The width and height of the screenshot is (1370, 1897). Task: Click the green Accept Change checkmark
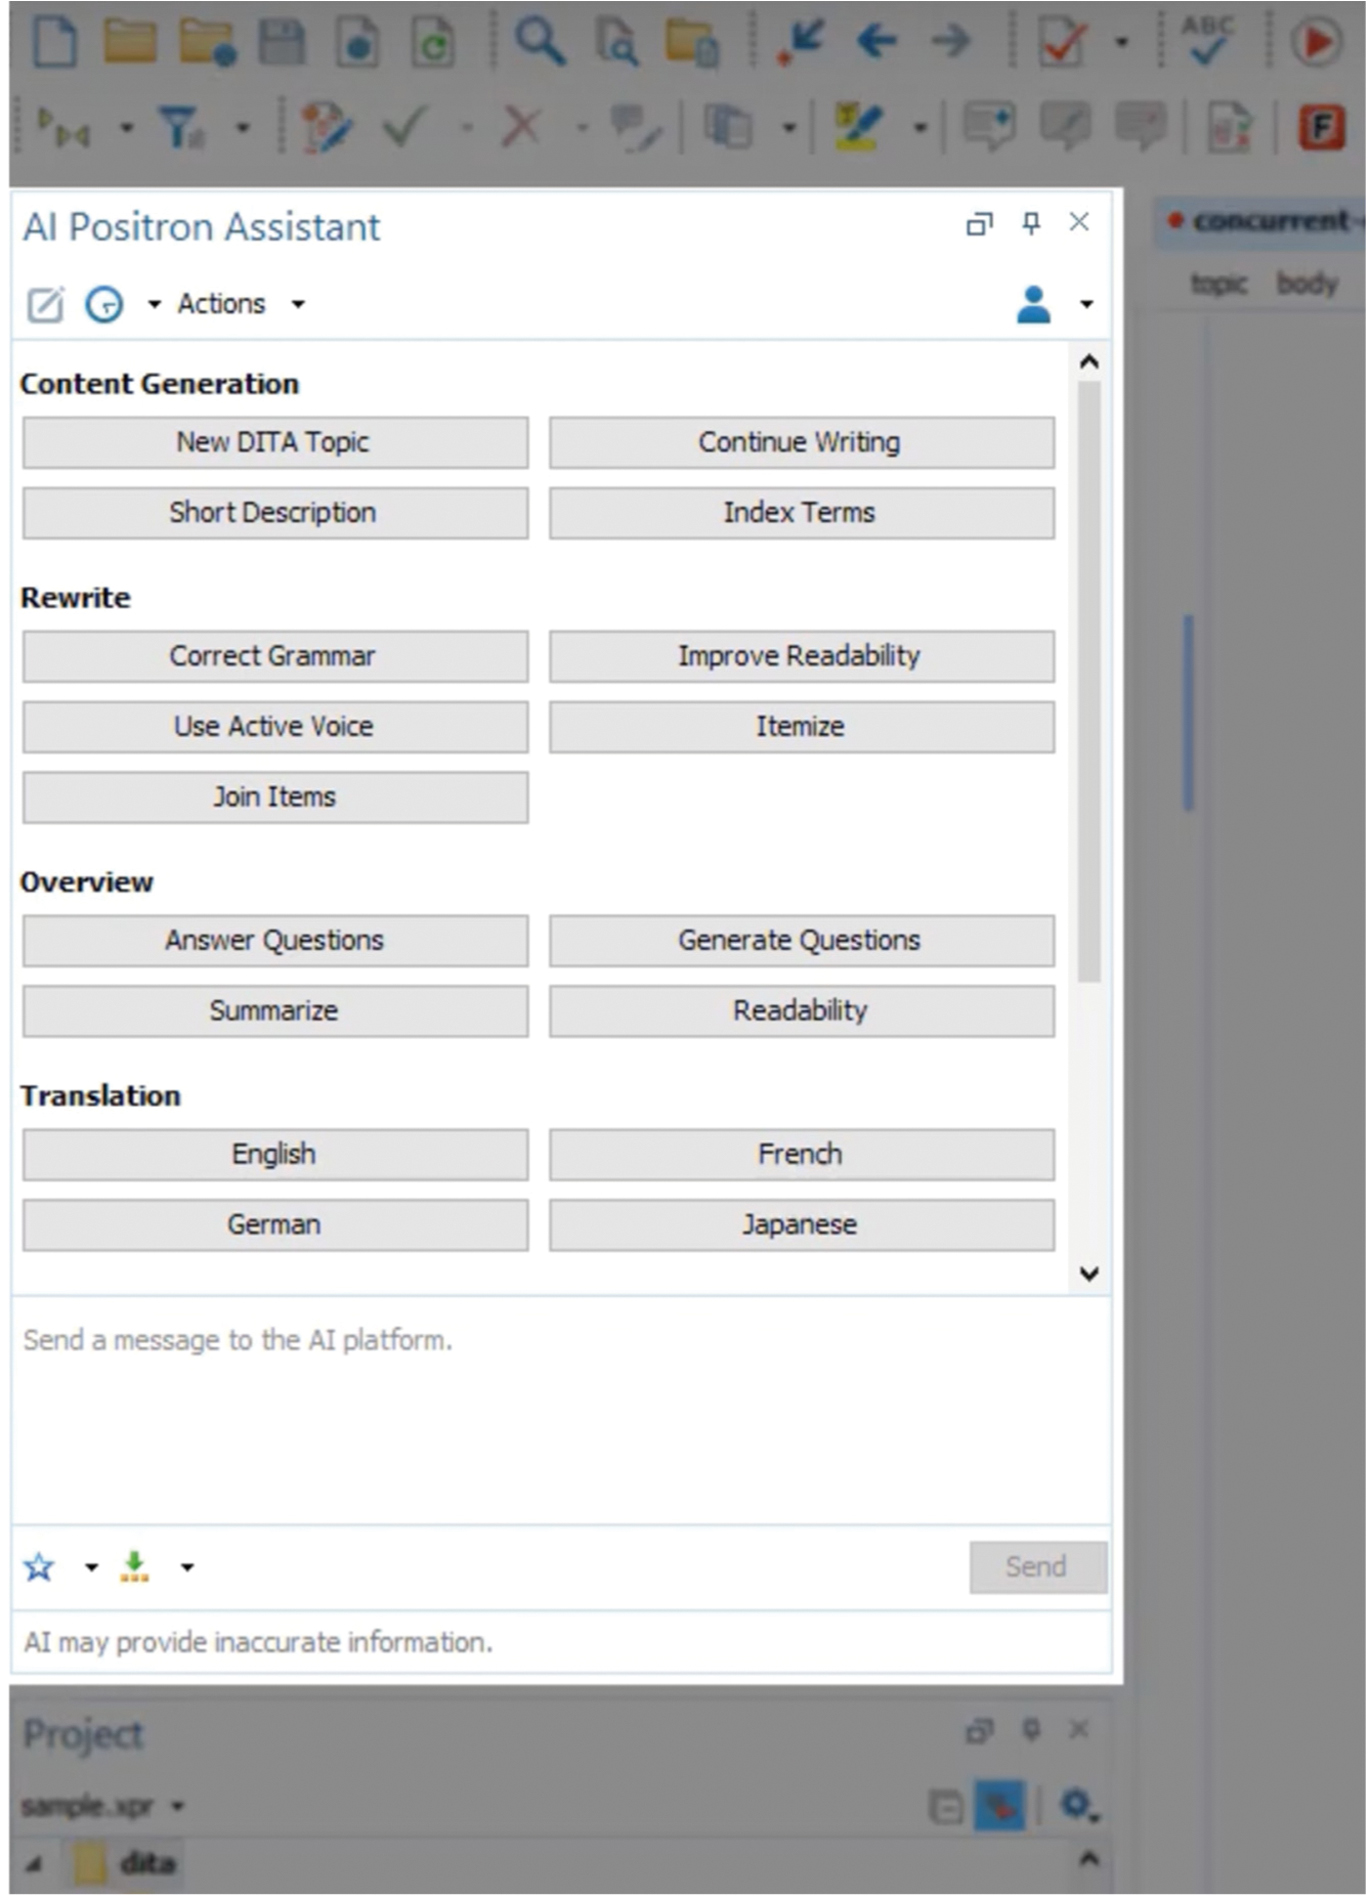406,127
